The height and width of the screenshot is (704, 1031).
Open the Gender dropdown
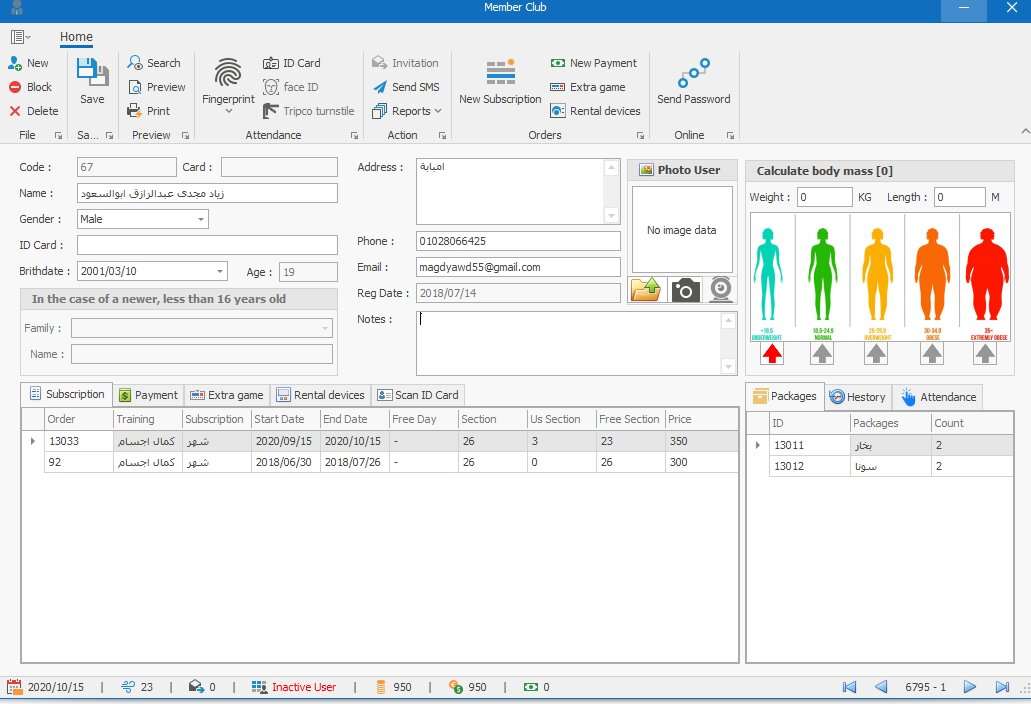201,219
